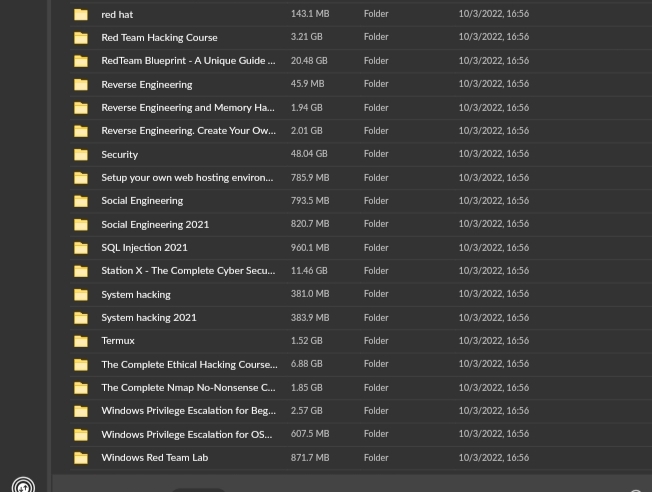The height and width of the screenshot is (492, 652).
Task: Select 'Setup your own web hosting environ...' name
Action: coord(187,178)
